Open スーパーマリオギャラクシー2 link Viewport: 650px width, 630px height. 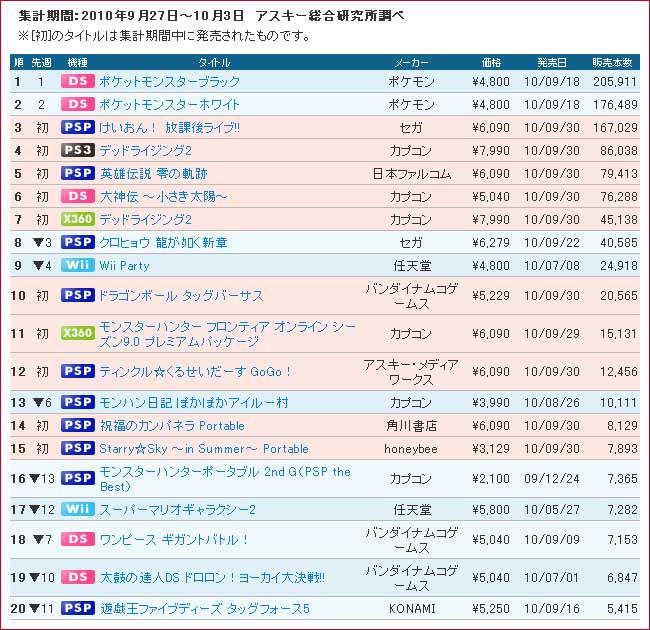[x=177, y=509]
